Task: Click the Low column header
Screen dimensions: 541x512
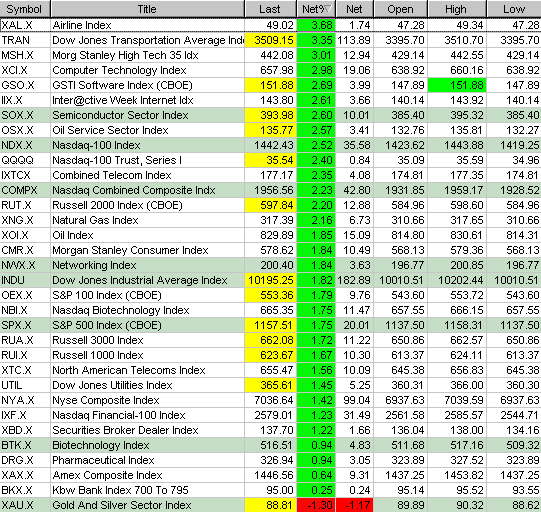Action: click(x=514, y=9)
